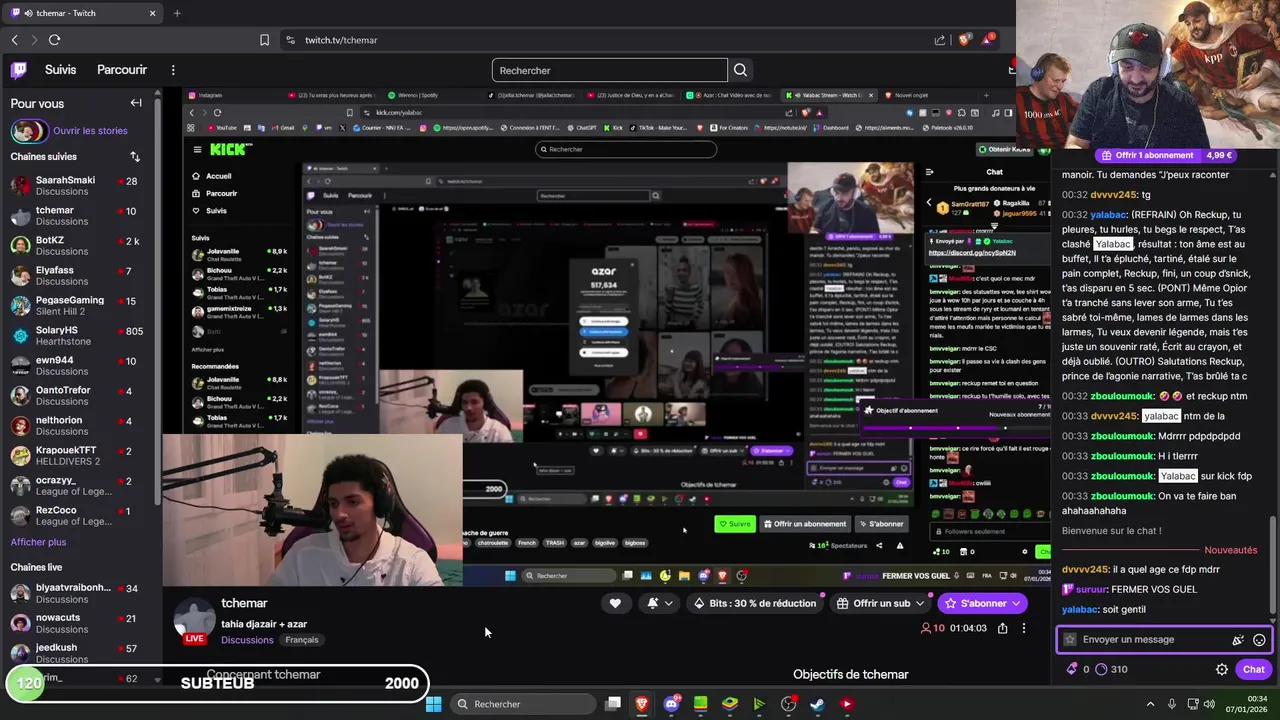
Task: Click microphone icon in system tray
Action: [x=1171, y=704]
